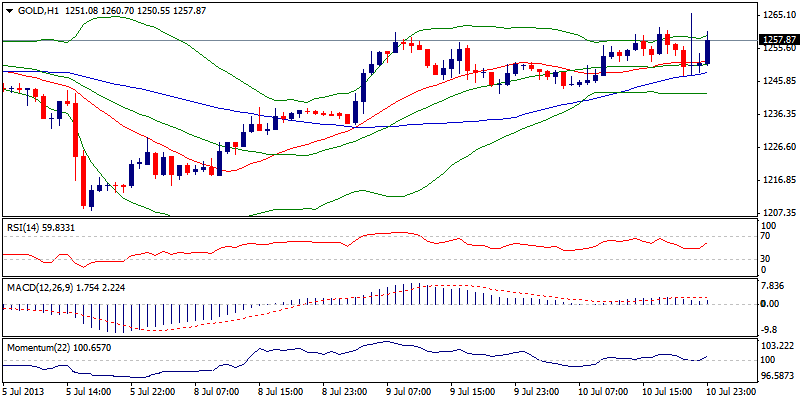Select the GOLD,H1 chart title text
The height and width of the screenshot is (400, 800).
(35, 9)
